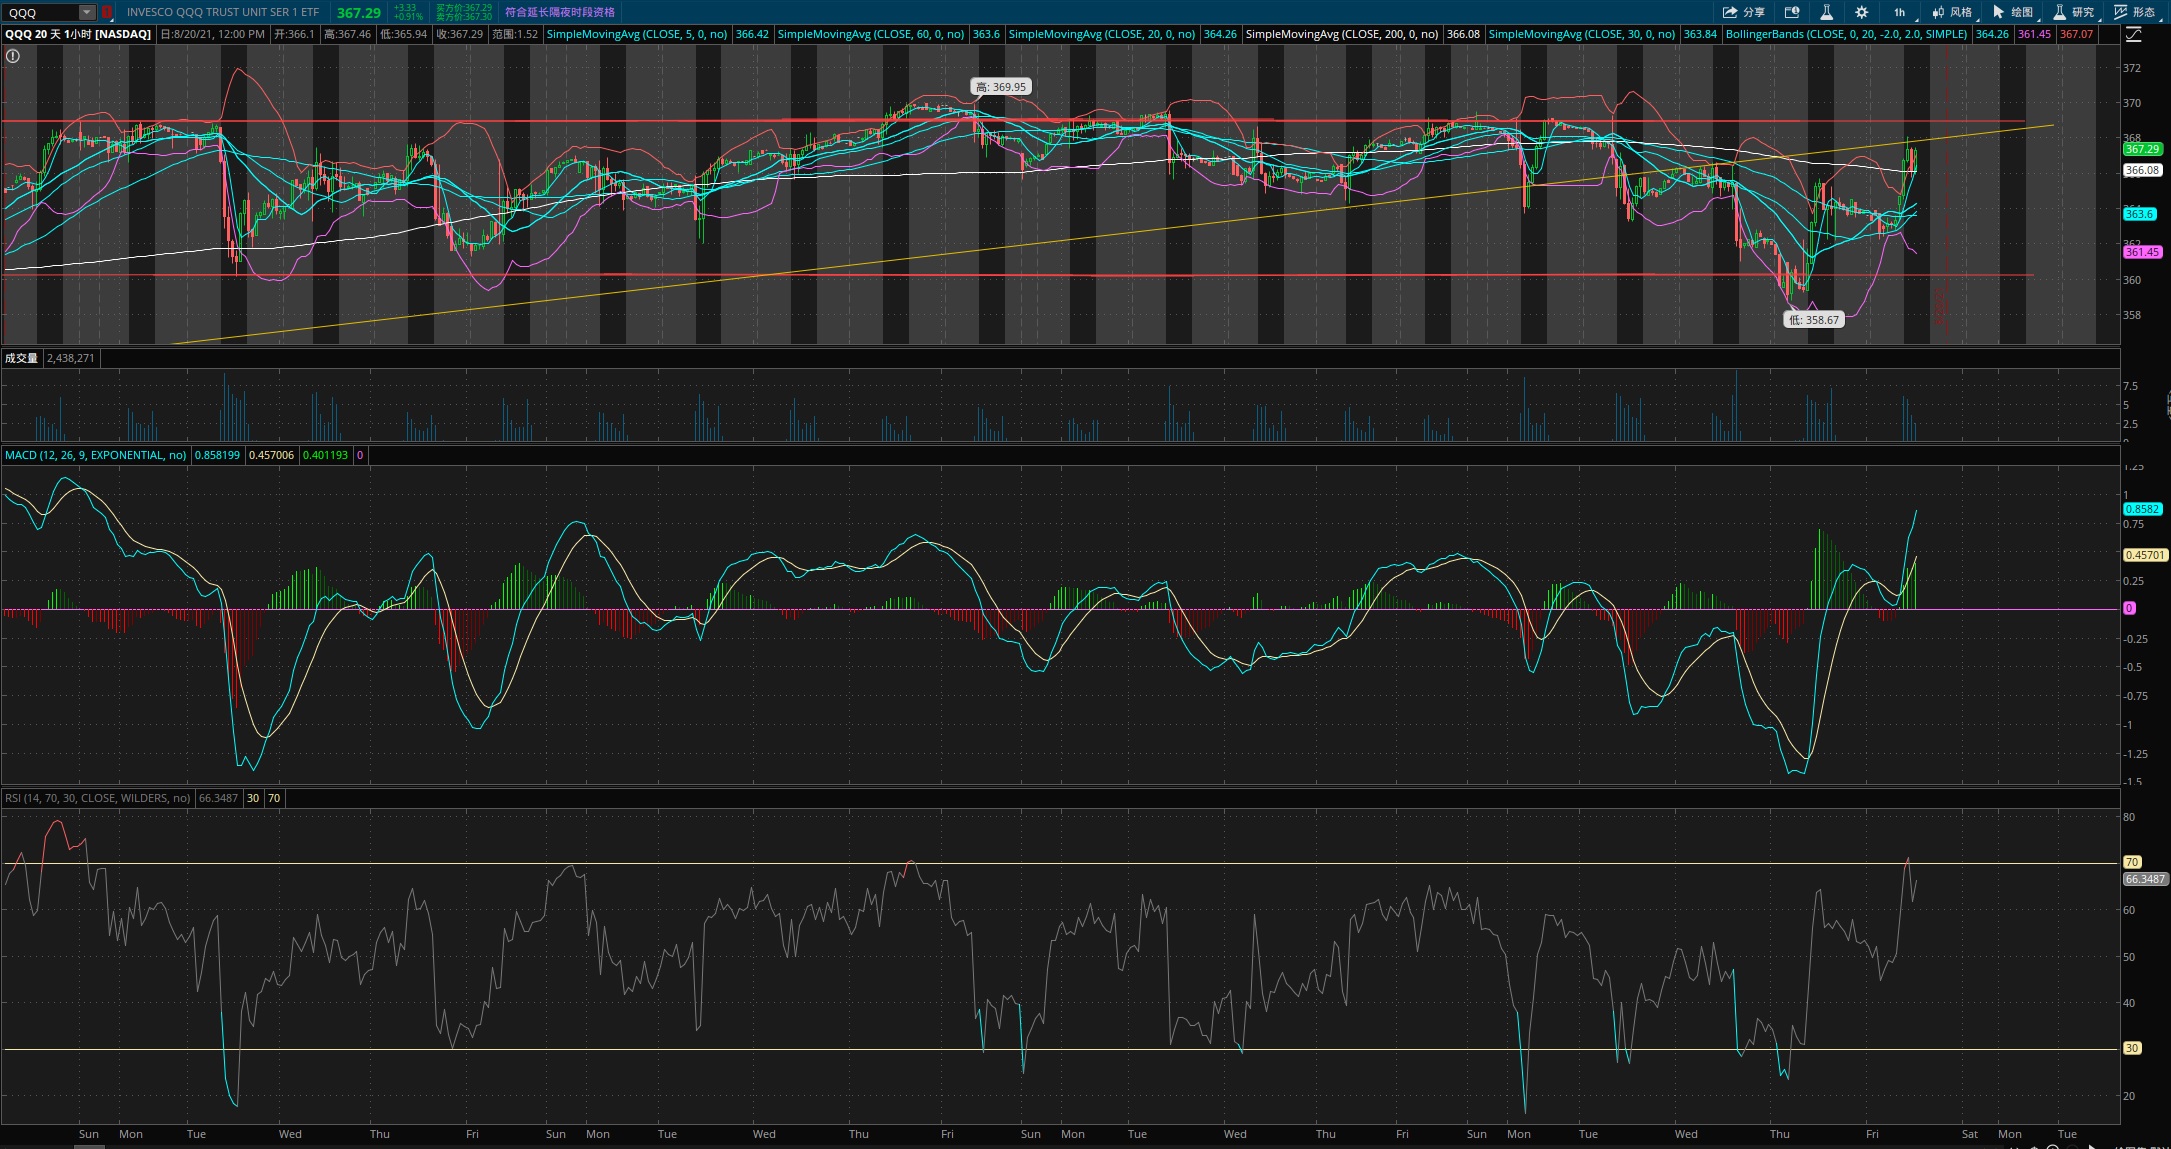Click the chart scale icon at top-right of chart

[x=2133, y=34]
